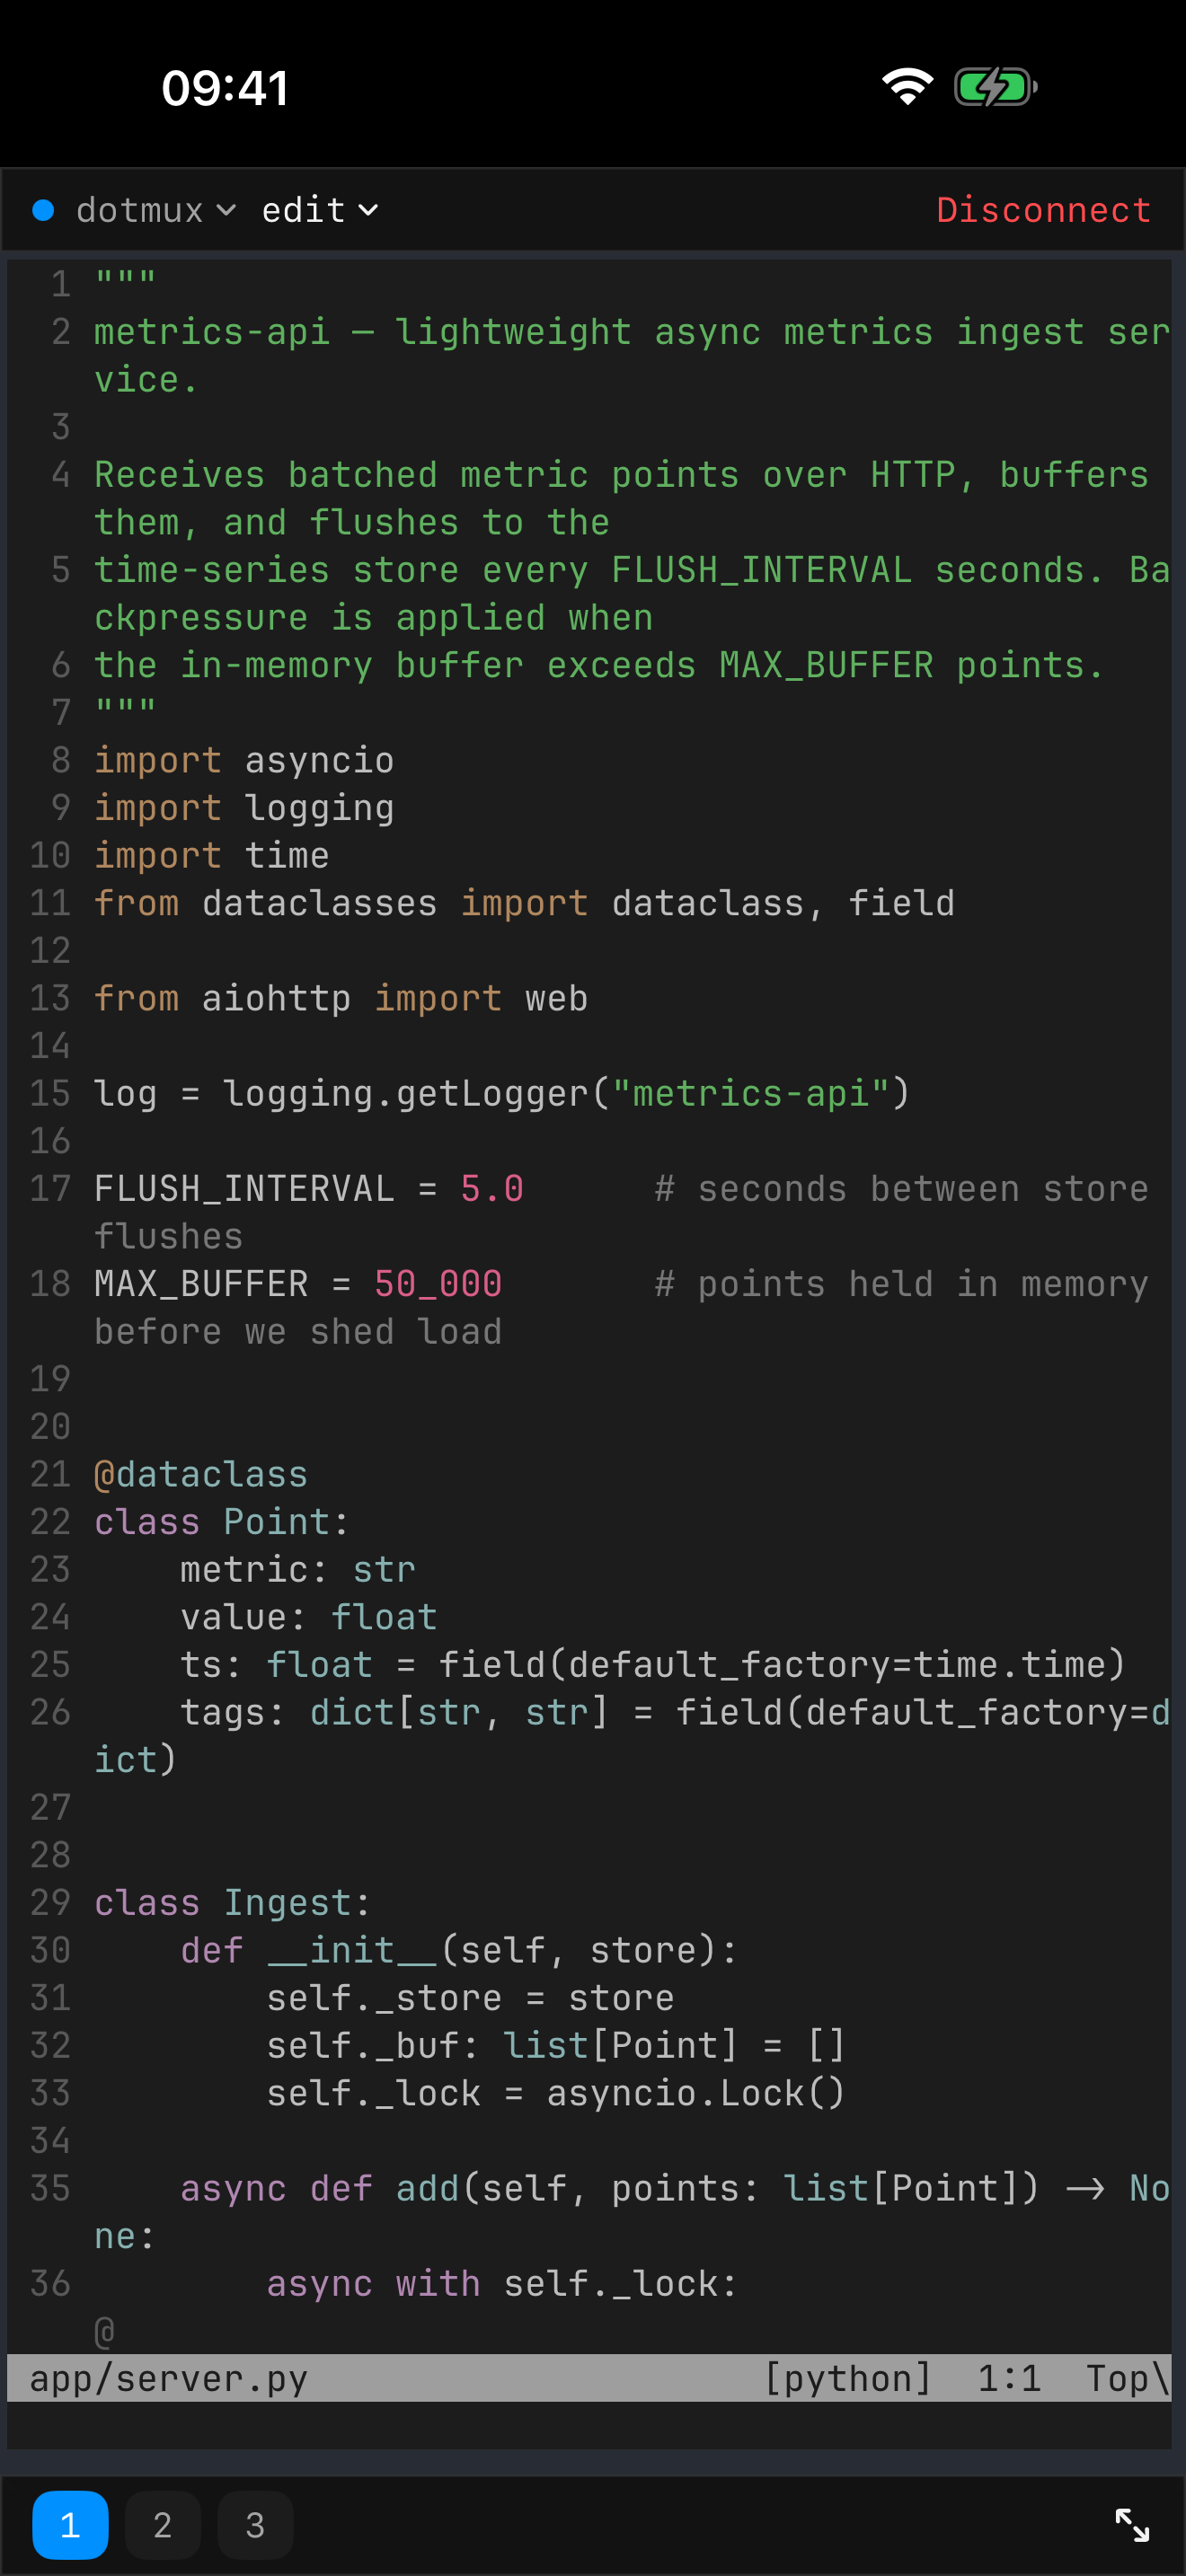Screen dimensions: 1186x2576
Task: Open the dotmux session dropdown
Action: click(156, 210)
